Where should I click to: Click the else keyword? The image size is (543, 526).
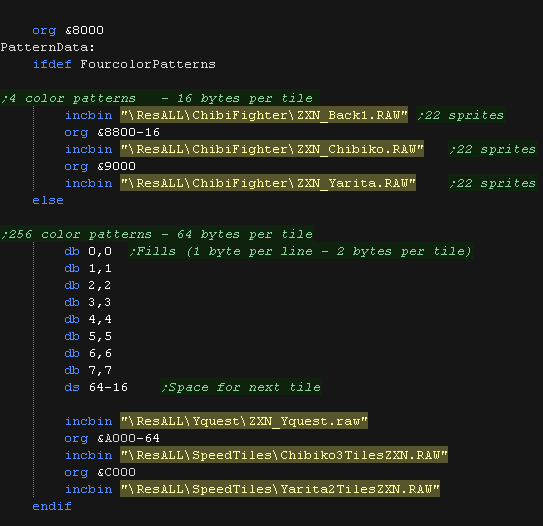click(x=48, y=200)
